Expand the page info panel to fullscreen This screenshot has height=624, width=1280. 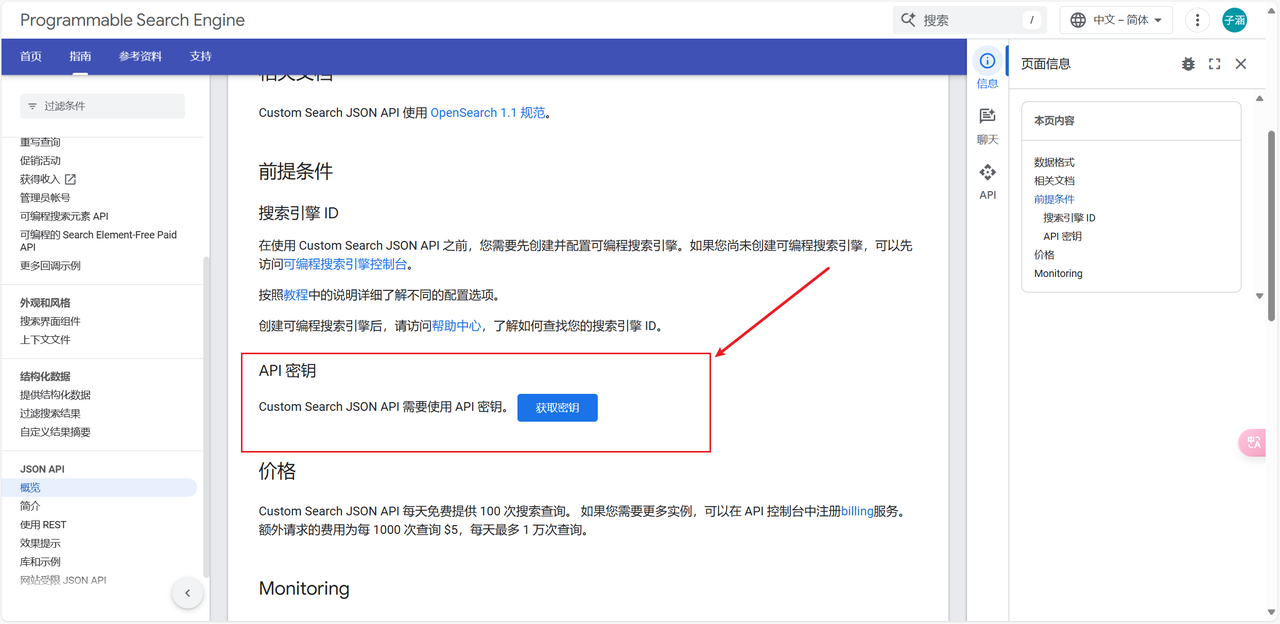click(x=1214, y=64)
